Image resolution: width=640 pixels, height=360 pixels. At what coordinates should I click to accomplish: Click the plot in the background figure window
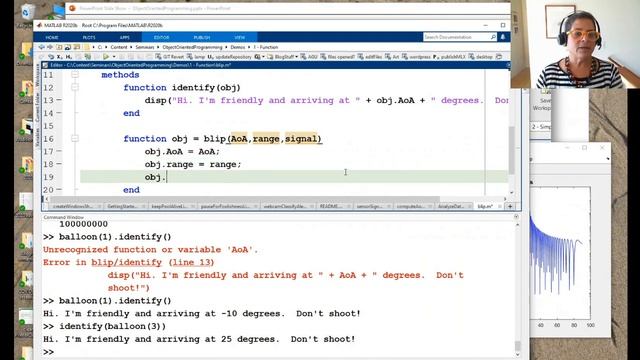coord(560,253)
